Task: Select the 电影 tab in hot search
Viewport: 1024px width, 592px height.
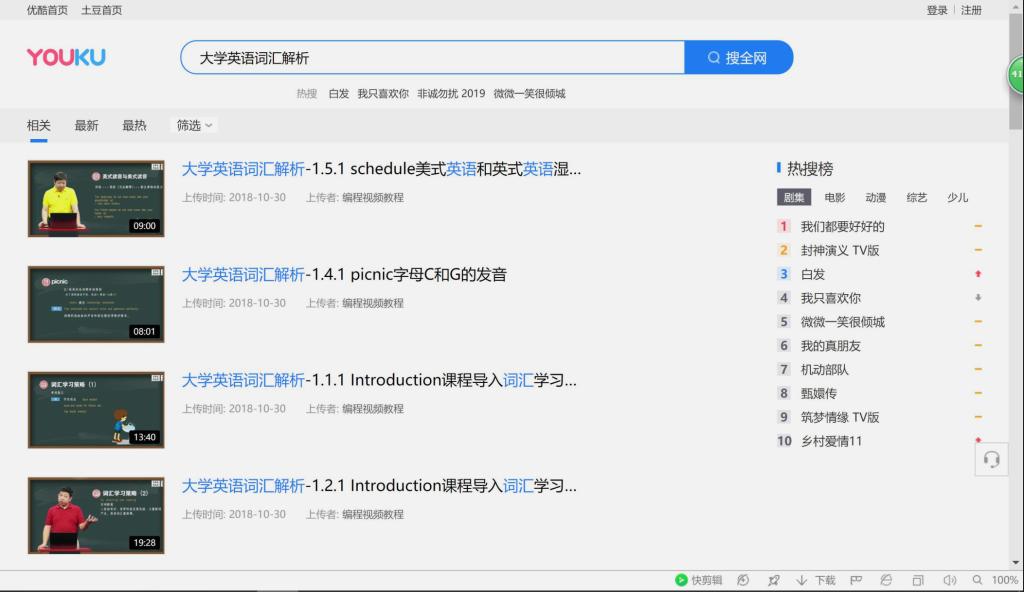Action: click(x=834, y=198)
